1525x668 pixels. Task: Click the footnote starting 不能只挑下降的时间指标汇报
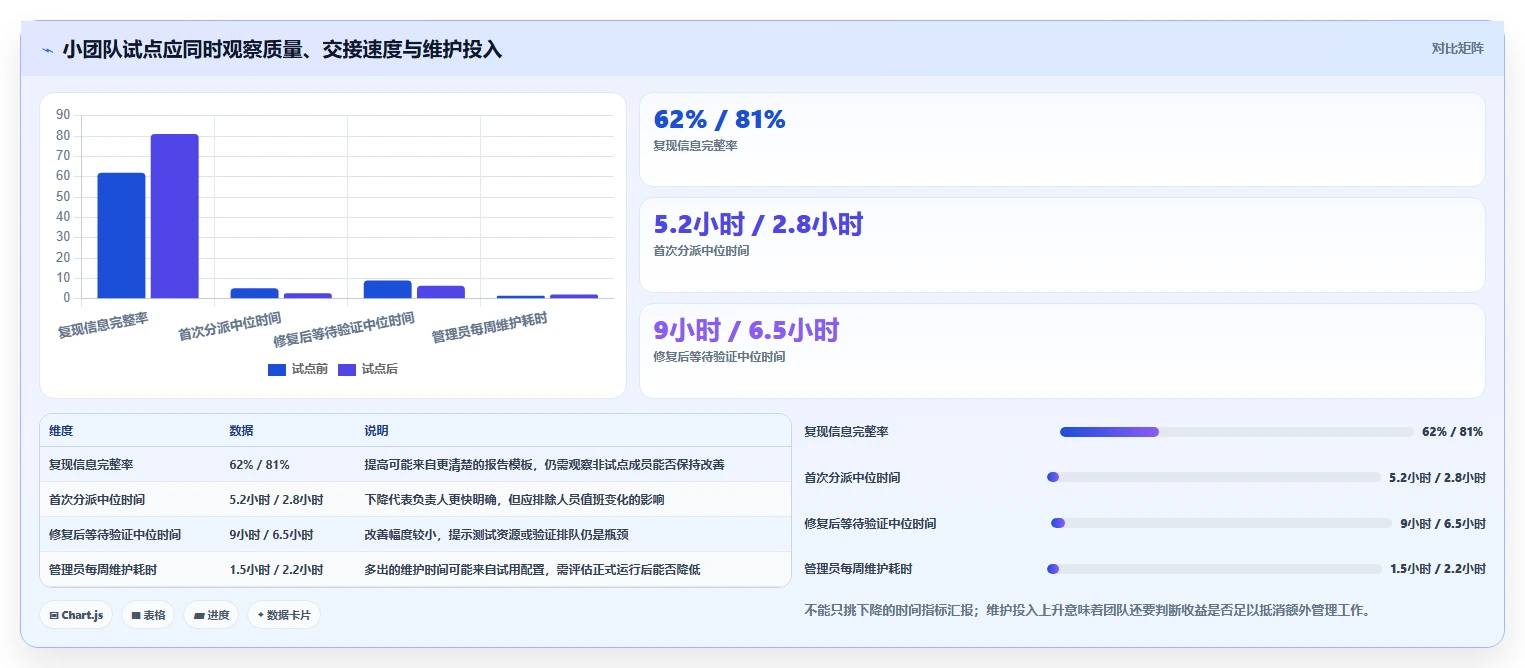tap(1086, 610)
